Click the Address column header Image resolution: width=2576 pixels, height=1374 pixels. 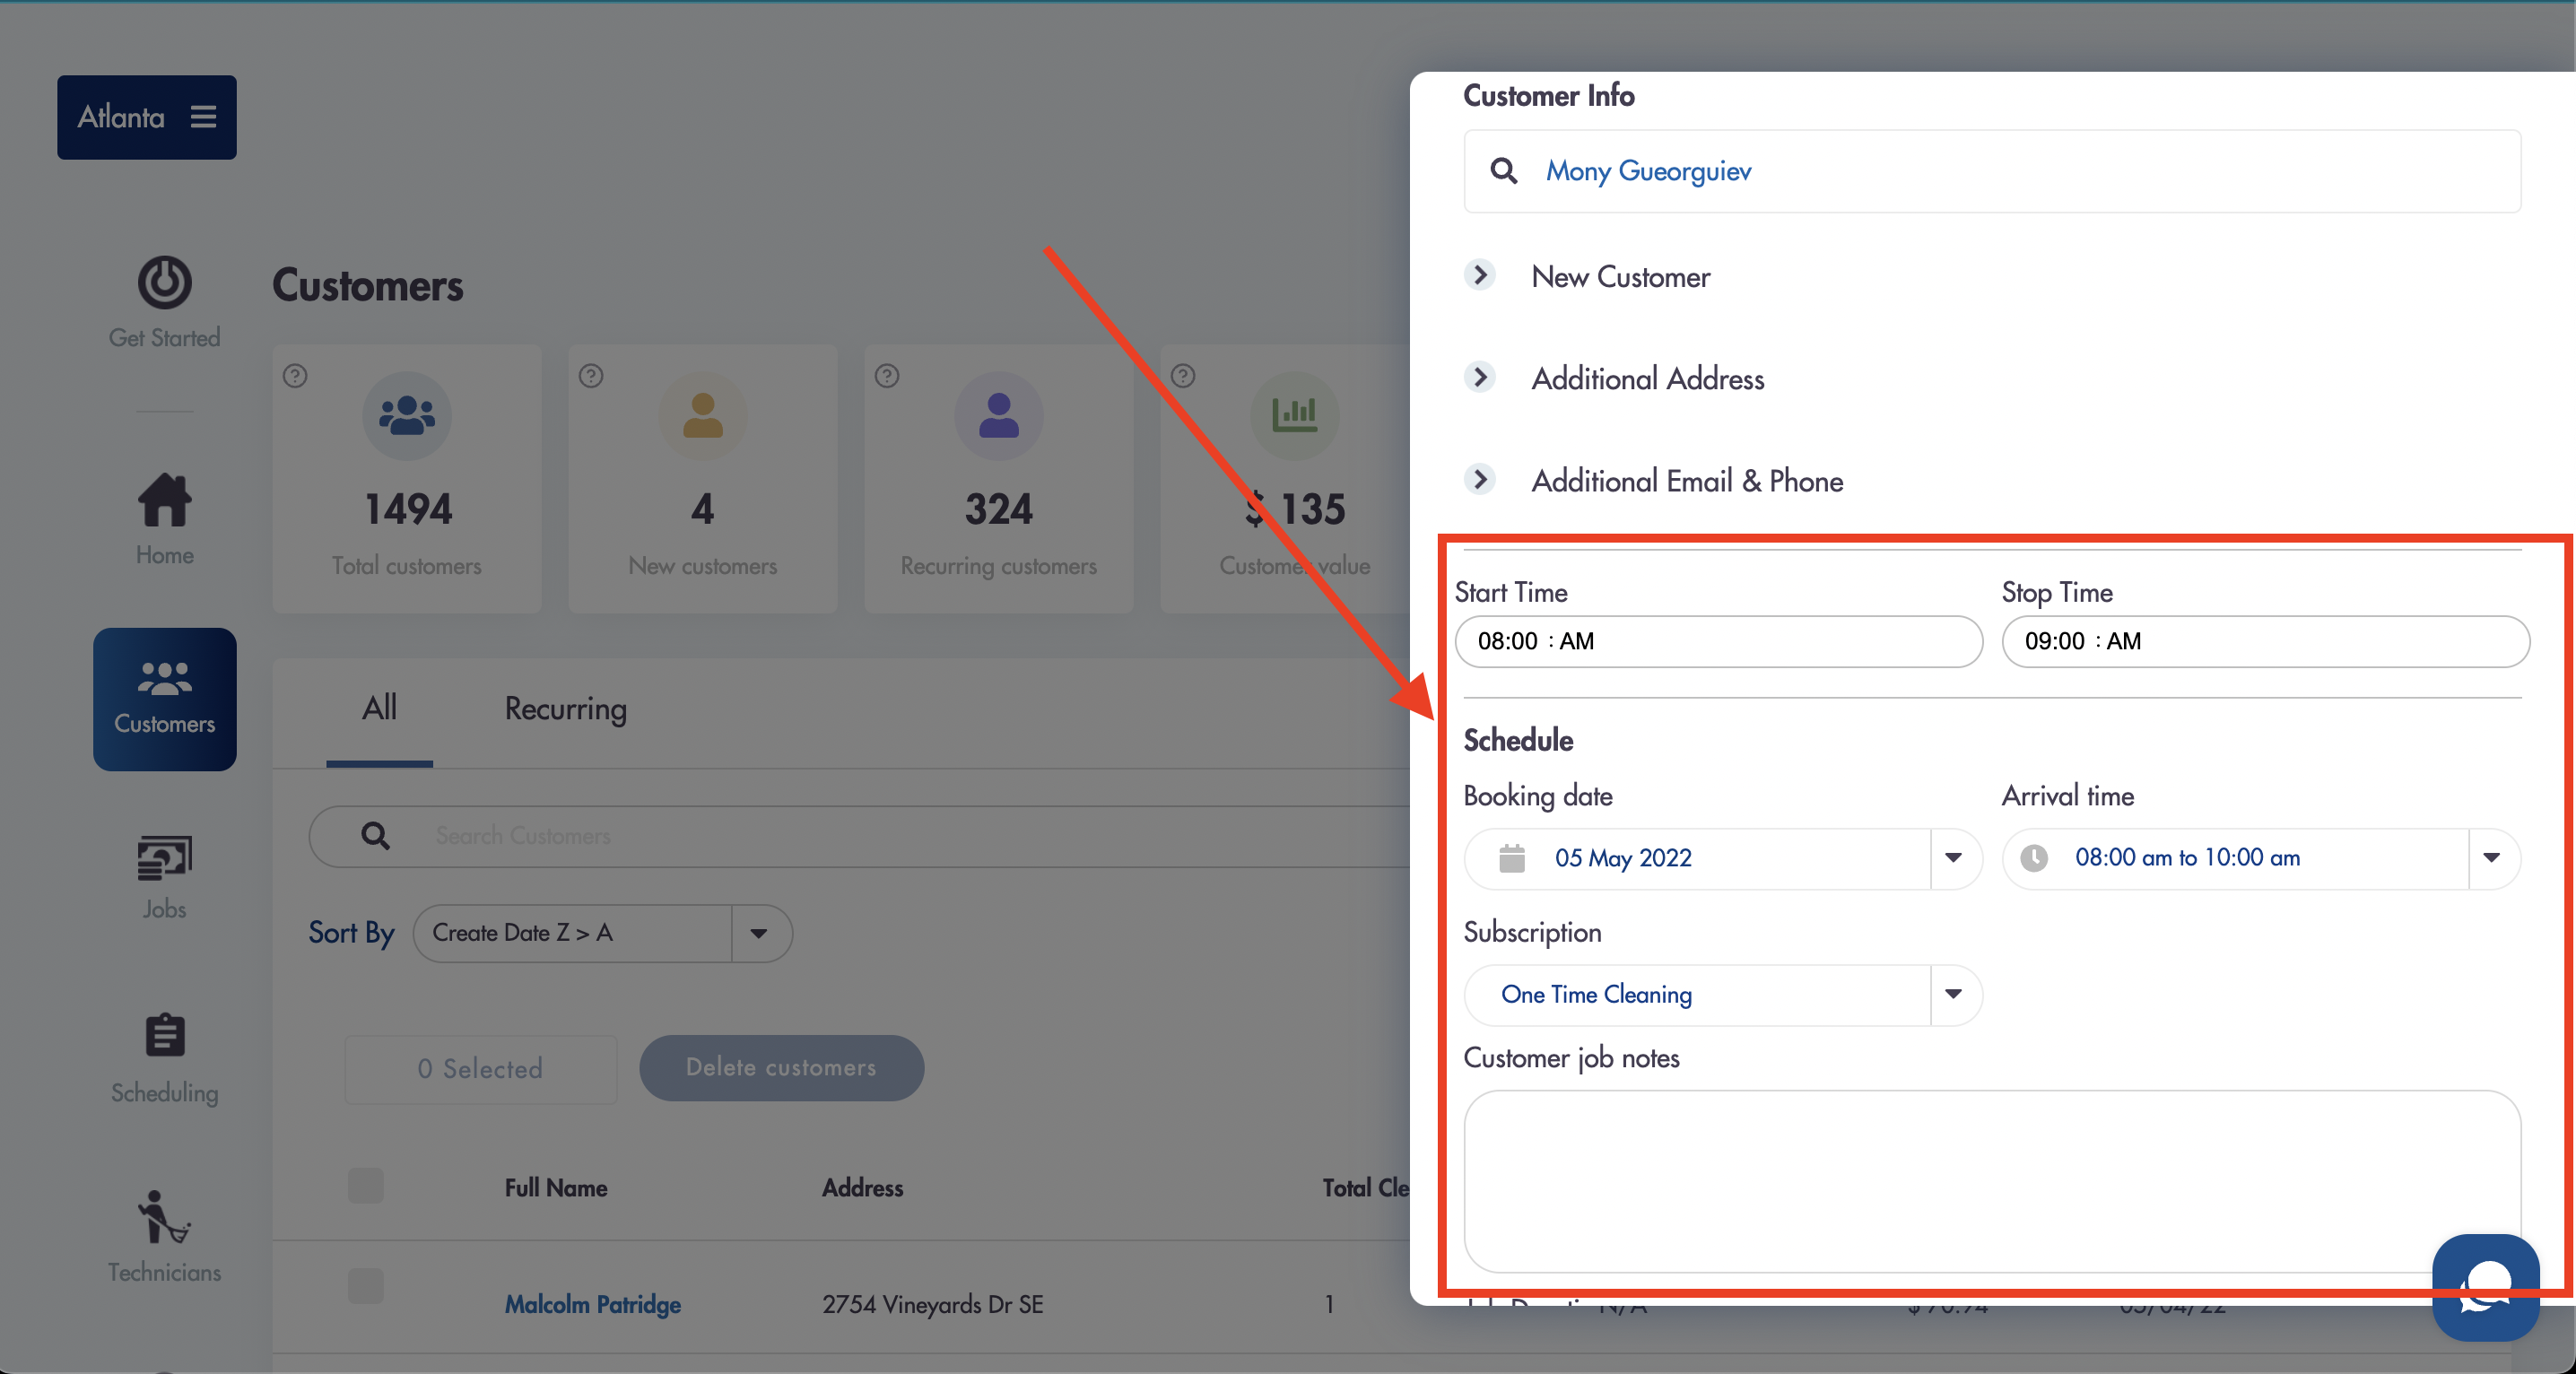(863, 1188)
